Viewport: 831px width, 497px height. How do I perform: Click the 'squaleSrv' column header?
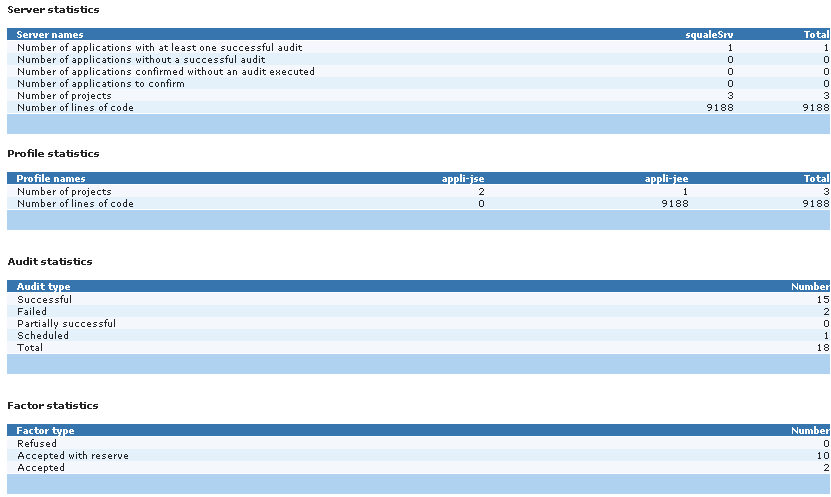click(709, 34)
